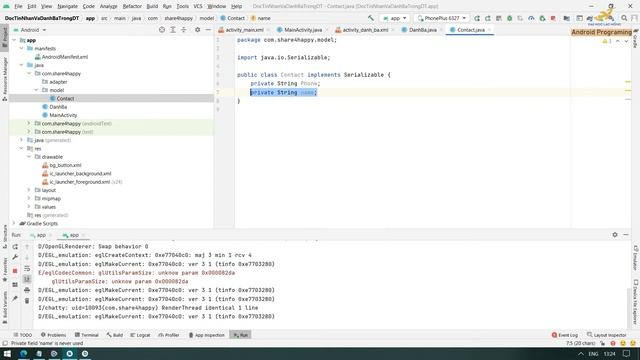Open the Build menu
This screenshot has height=360, width=640.
[152, 6]
